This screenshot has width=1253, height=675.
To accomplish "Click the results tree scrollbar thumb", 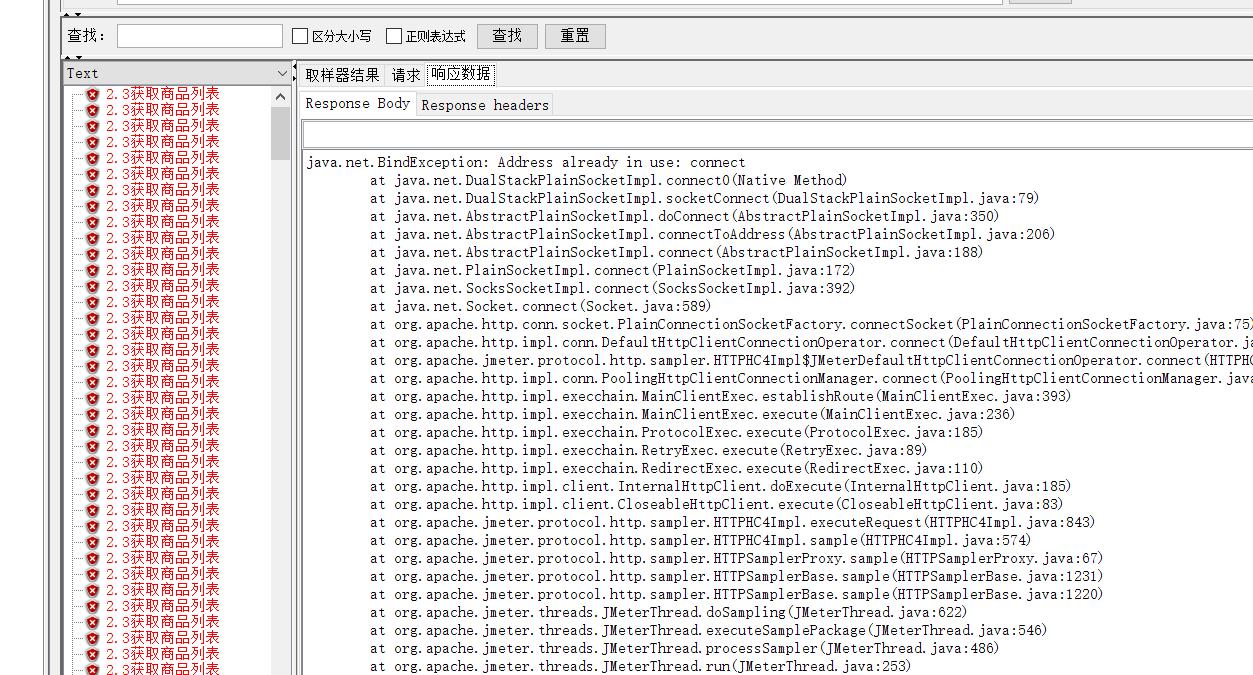I will click(x=280, y=133).
